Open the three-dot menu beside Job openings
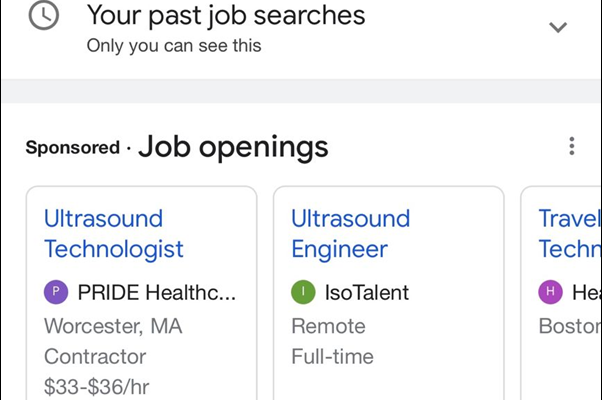The image size is (602, 400). coord(571,147)
